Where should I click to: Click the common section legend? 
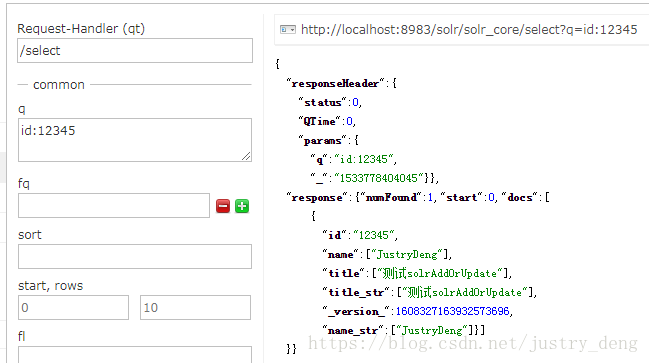coord(59,85)
